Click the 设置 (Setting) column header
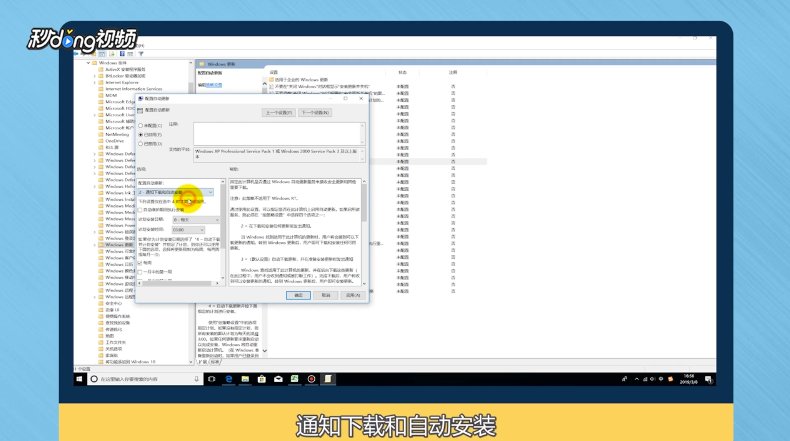The width and height of the screenshot is (790, 441). 274,73
